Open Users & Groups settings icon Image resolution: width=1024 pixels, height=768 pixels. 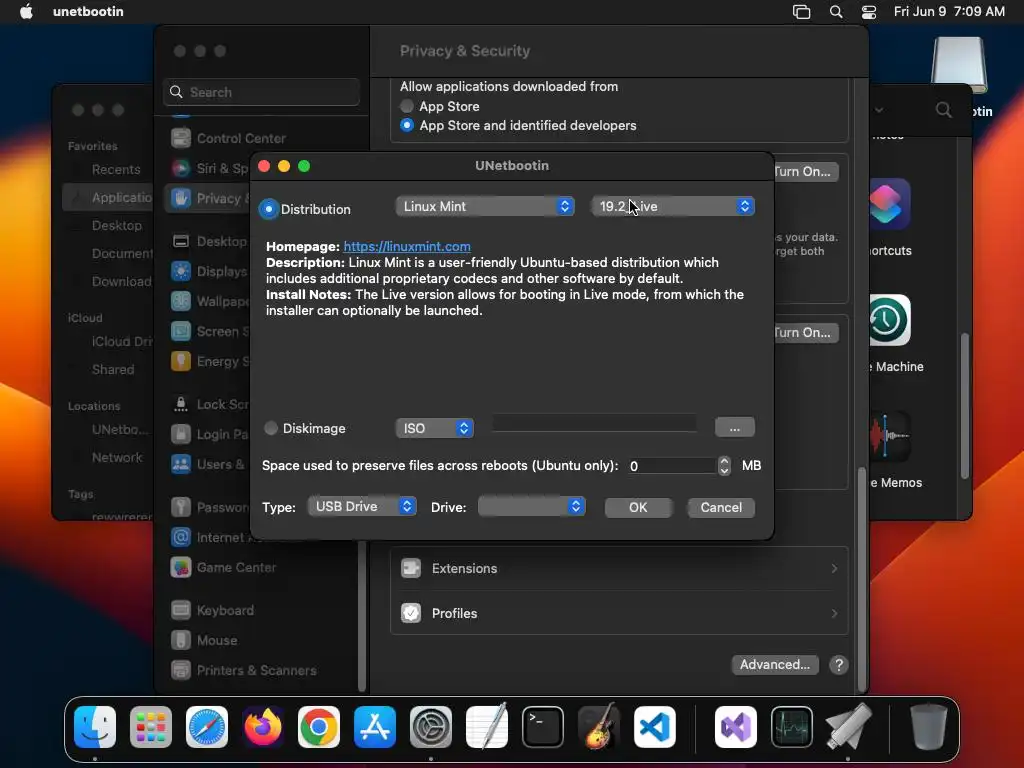[x=181, y=464]
